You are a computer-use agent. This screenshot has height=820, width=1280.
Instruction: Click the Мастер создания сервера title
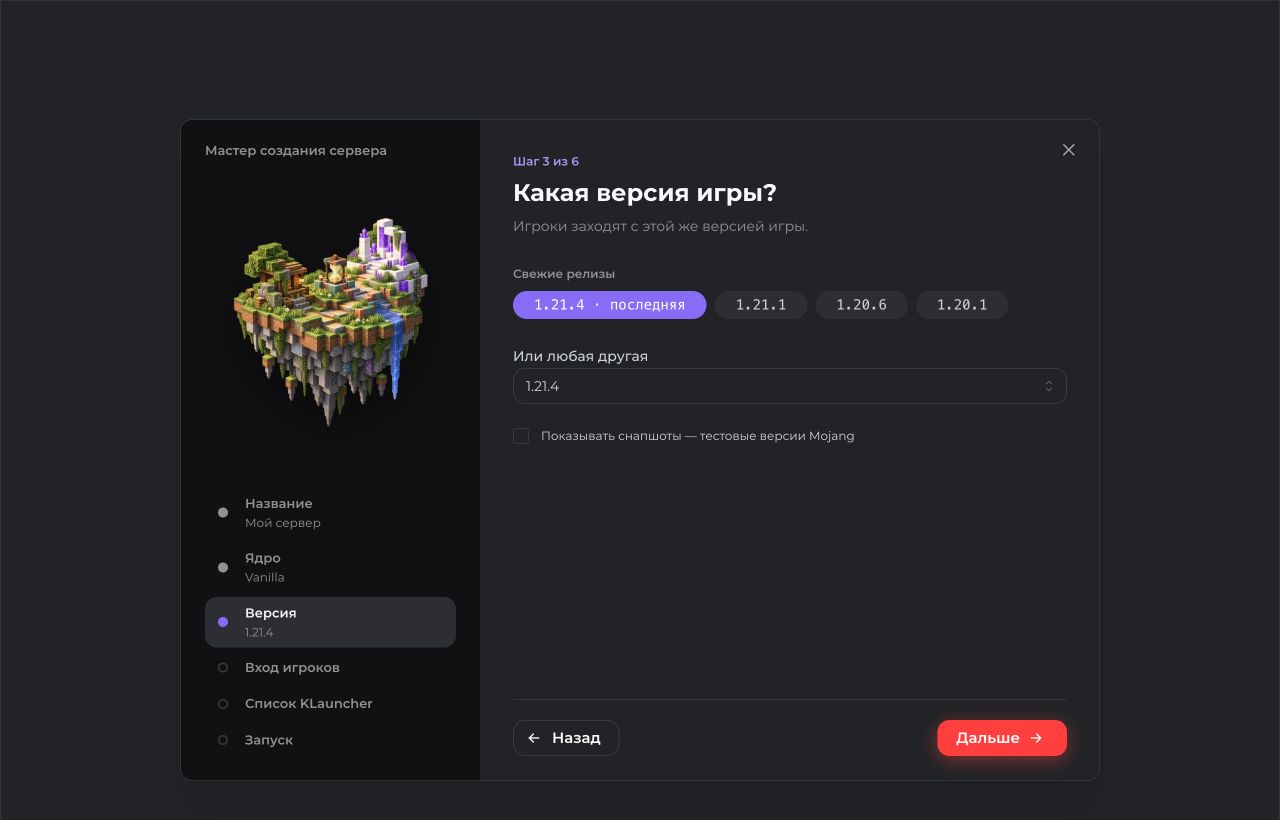click(296, 151)
